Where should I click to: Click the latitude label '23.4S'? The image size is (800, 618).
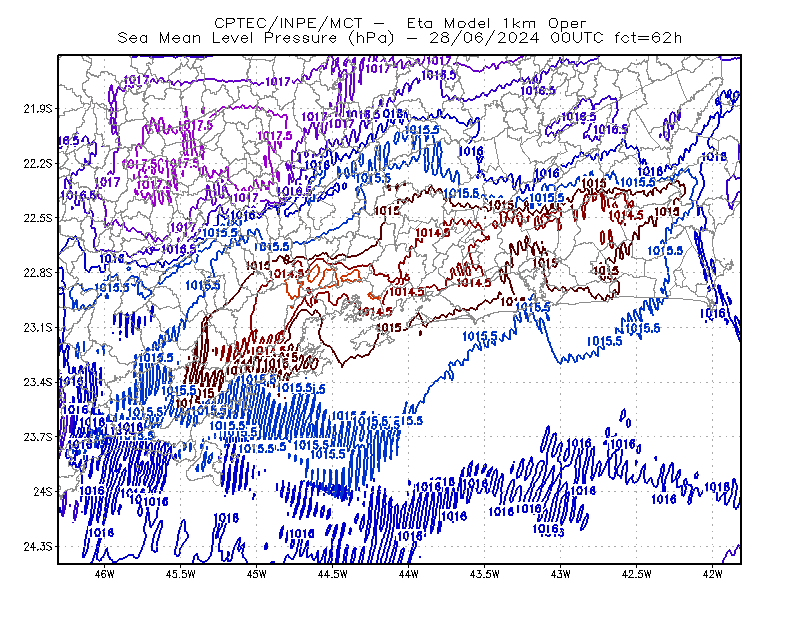pos(38,382)
